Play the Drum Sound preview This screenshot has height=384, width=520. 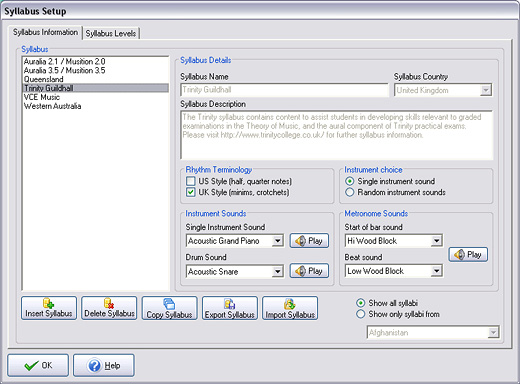click(x=309, y=271)
